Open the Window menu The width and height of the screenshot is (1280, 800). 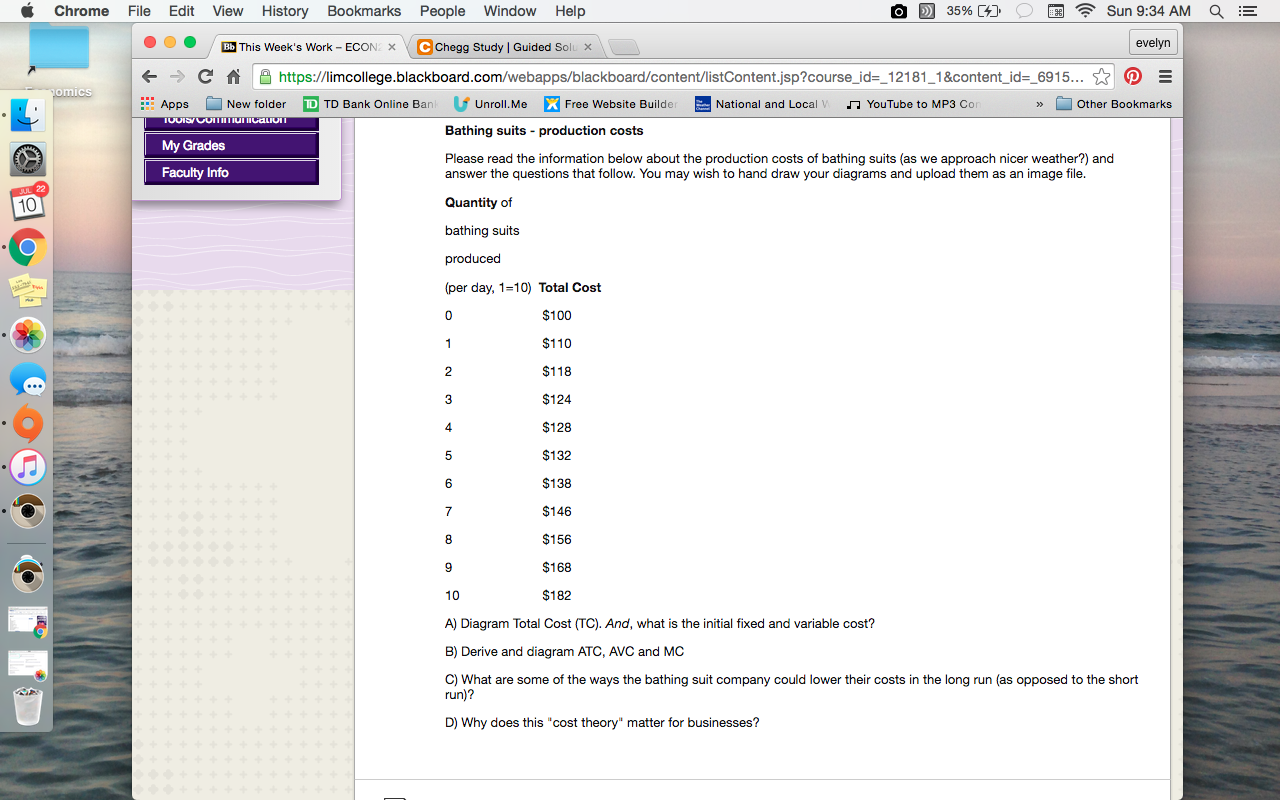point(510,11)
